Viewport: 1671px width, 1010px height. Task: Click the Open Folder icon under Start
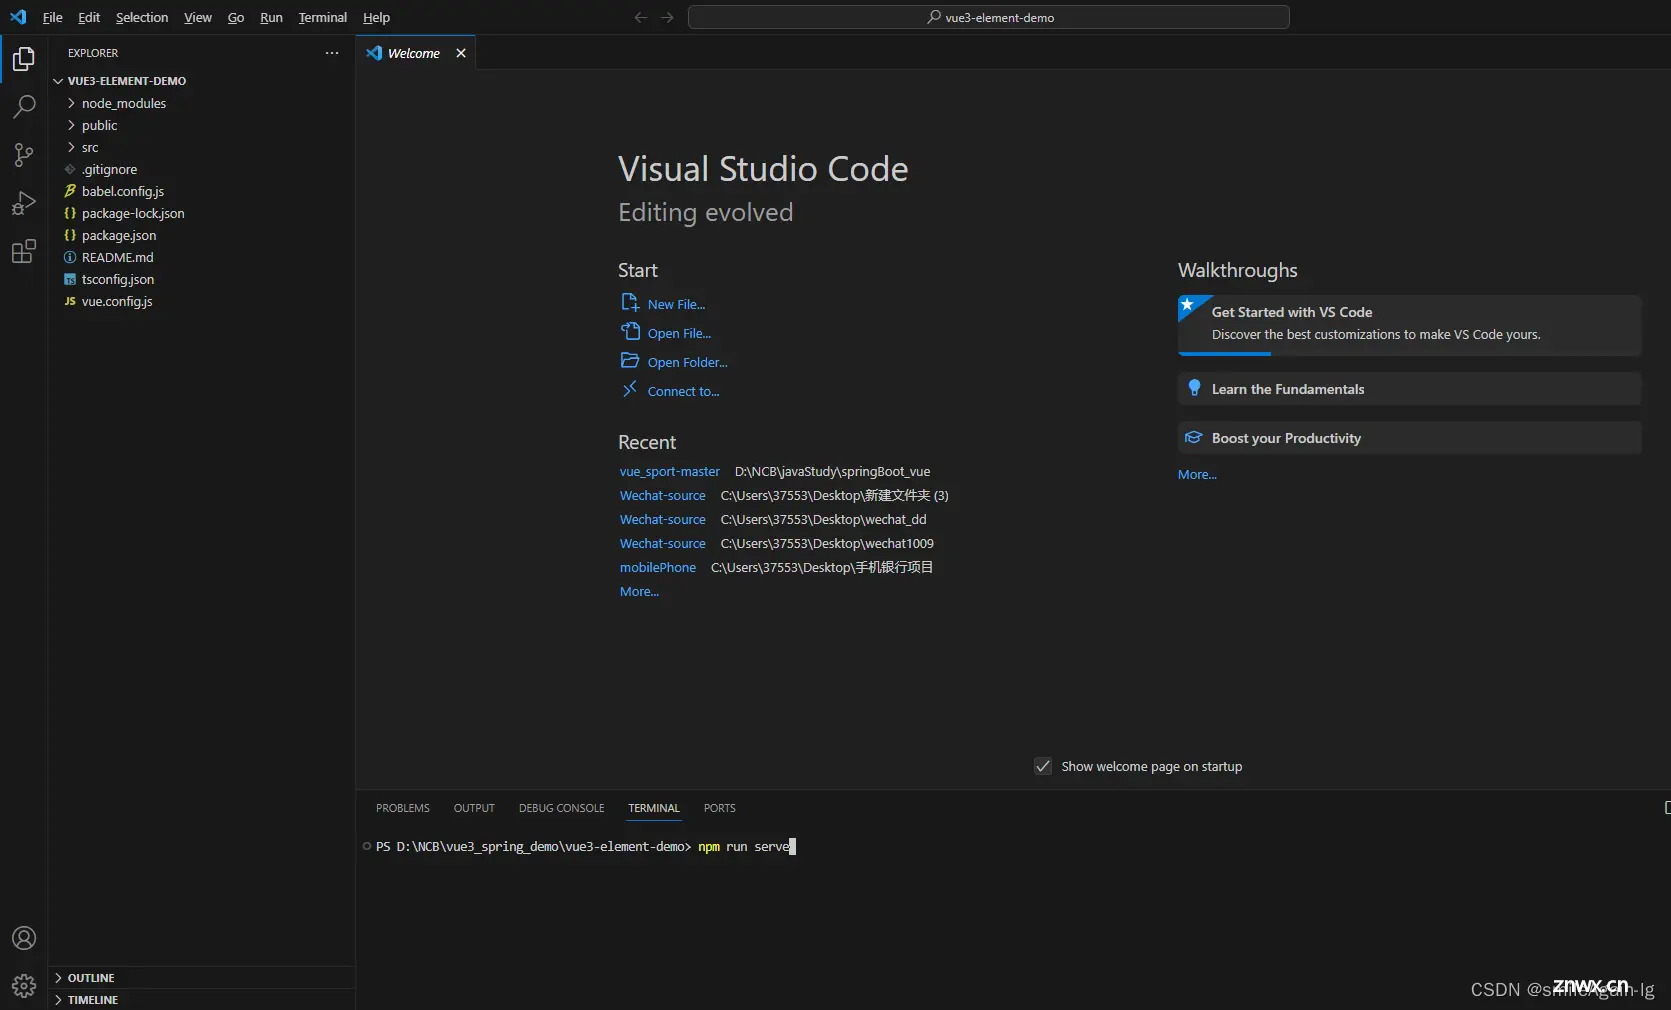pyautogui.click(x=630, y=361)
